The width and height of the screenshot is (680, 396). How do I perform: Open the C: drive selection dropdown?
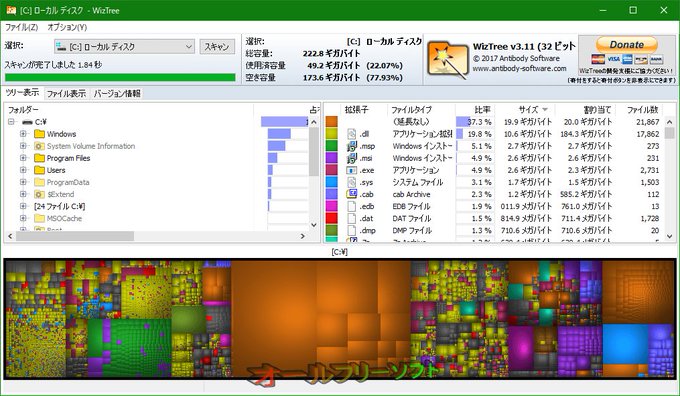[x=124, y=46]
